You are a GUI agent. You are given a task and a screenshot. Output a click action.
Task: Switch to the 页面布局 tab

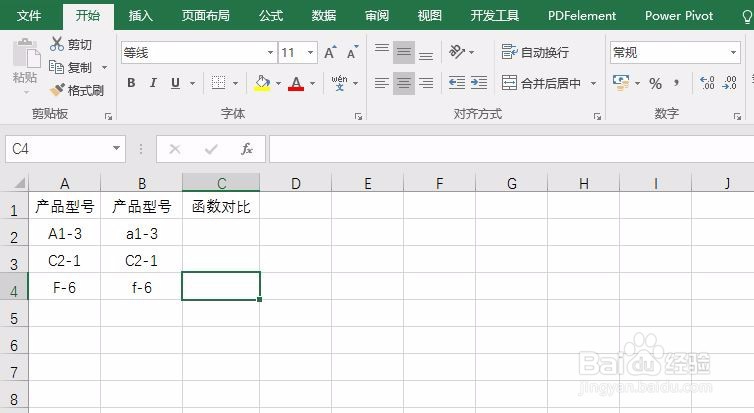coord(205,16)
